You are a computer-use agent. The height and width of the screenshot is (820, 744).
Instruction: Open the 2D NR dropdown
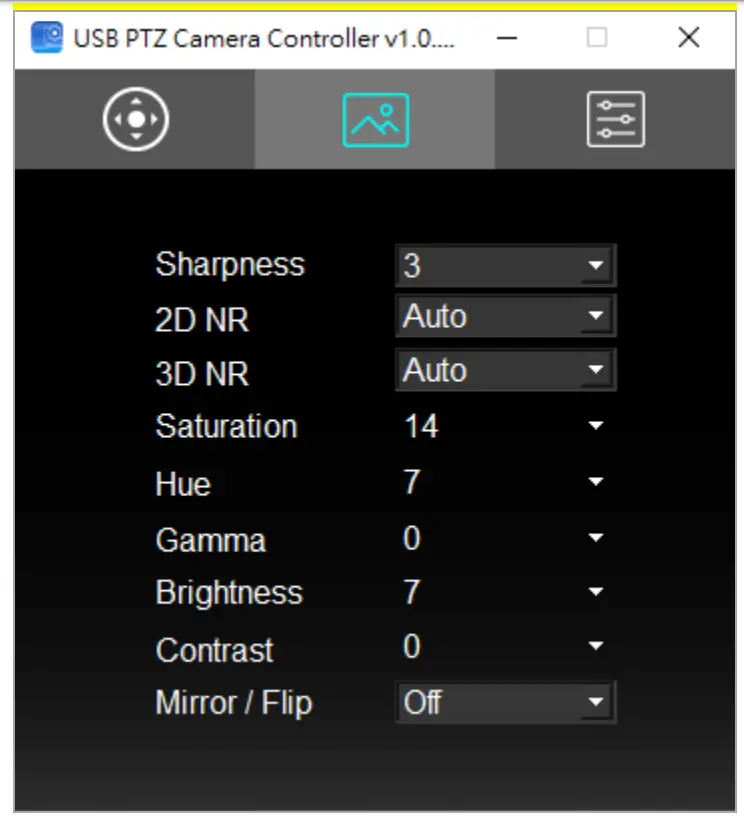coord(597,315)
